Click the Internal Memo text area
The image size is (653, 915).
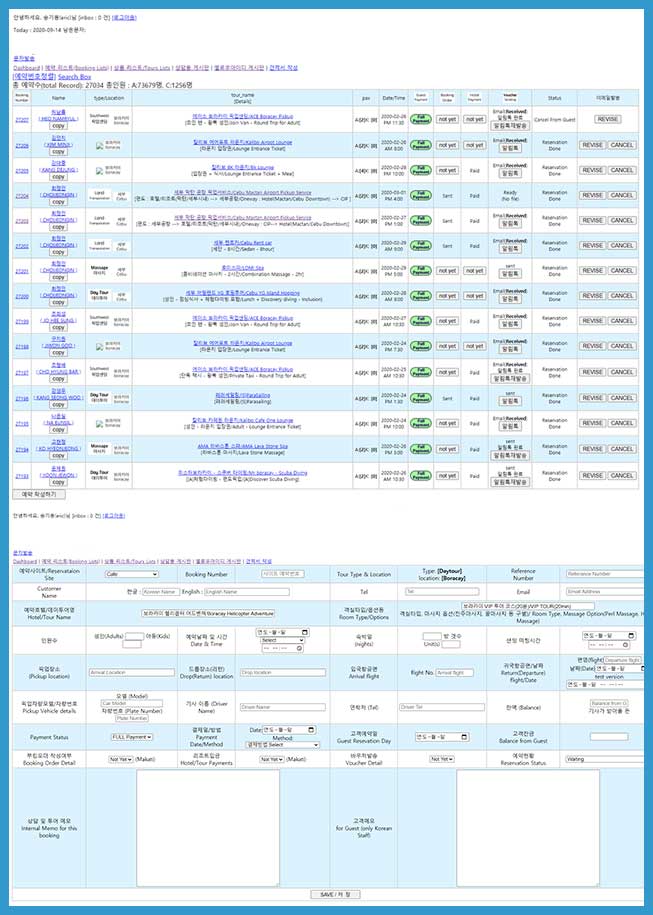(x=208, y=829)
